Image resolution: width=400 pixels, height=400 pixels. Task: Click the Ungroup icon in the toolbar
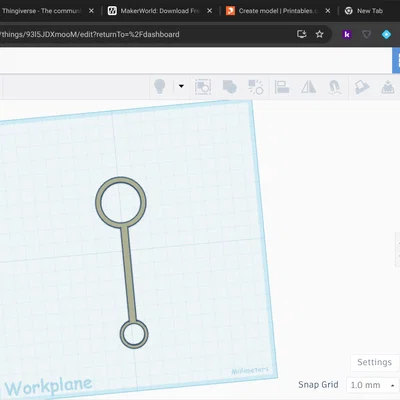256,87
